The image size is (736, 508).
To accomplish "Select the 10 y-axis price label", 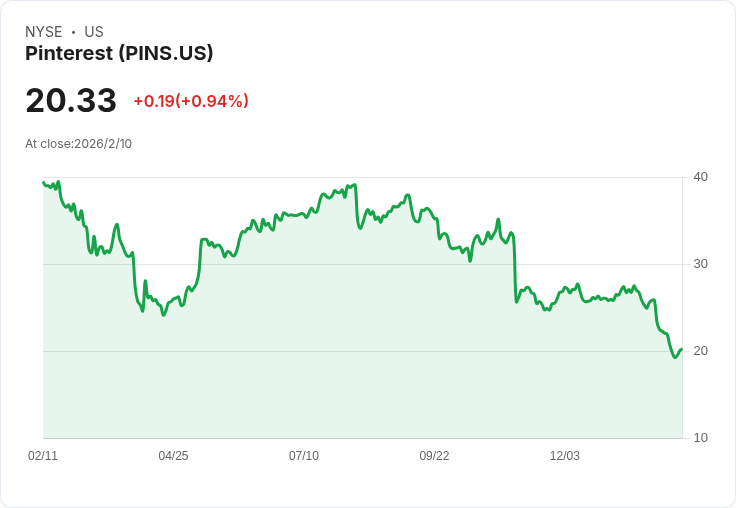I will (701, 438).
